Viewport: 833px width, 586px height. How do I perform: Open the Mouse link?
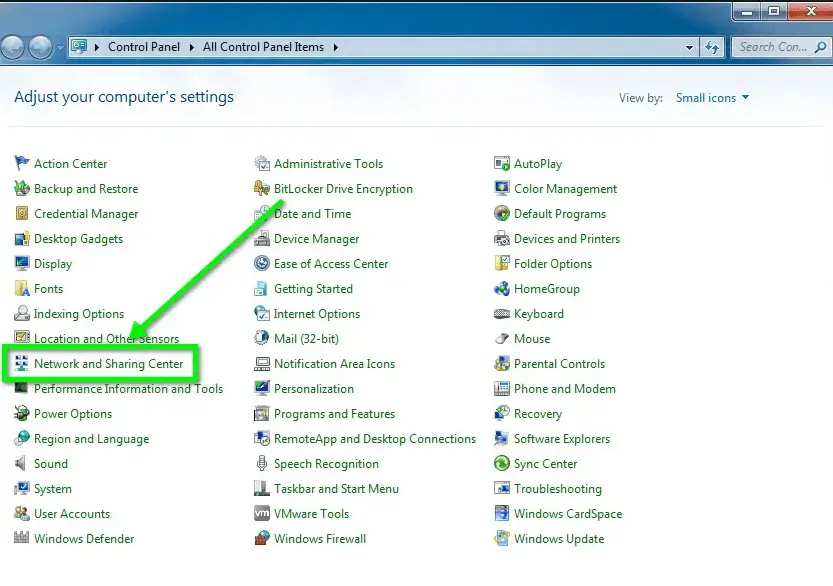pyautogui.click(x=532, y=338)
